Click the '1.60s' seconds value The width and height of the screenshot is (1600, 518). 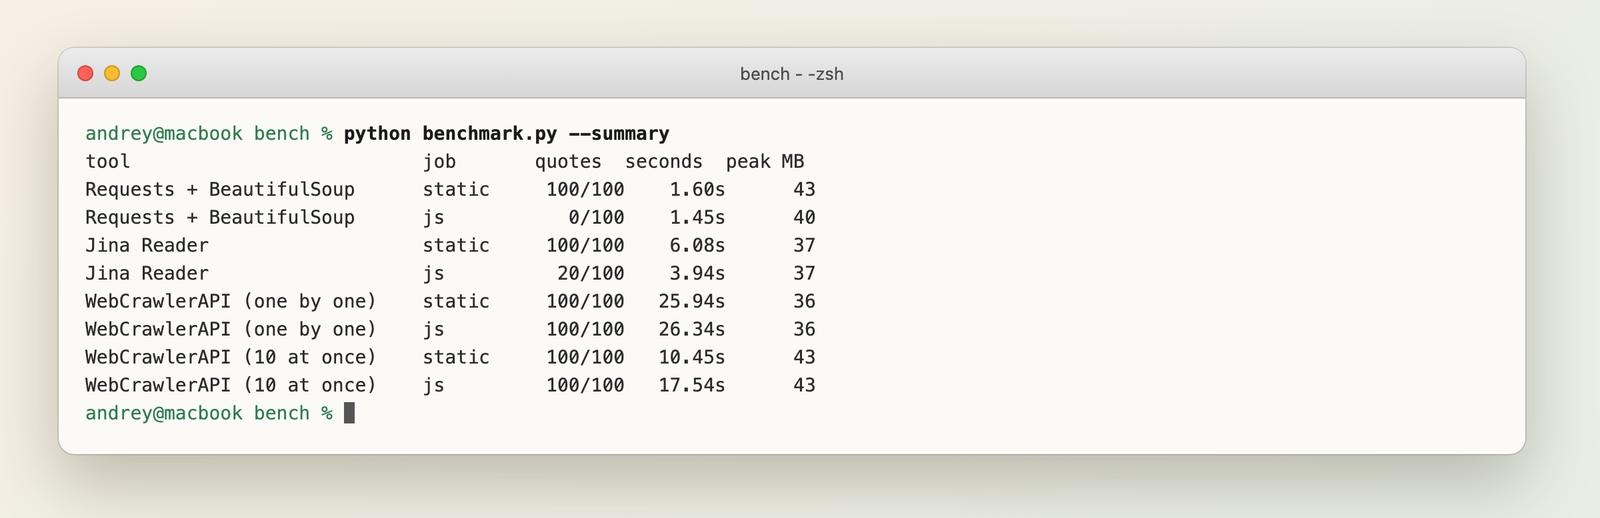pos(697,190)
